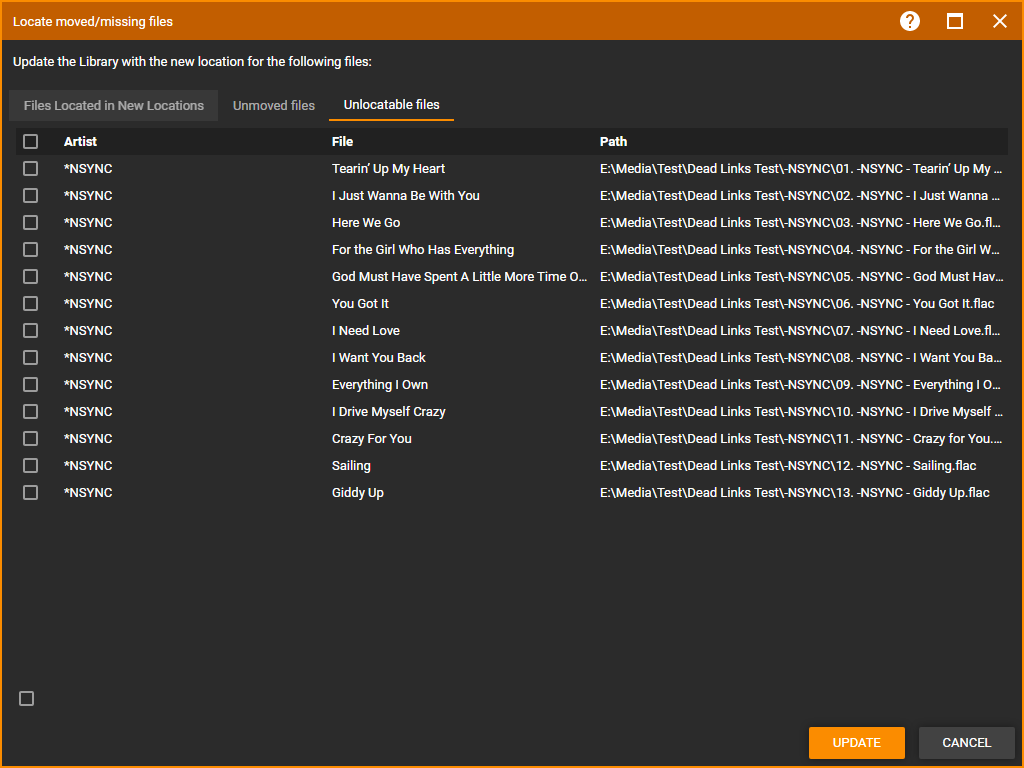Select the Unlocatable files tab
This screenshot has width=1024, height=768.
[x=391, y=105]
